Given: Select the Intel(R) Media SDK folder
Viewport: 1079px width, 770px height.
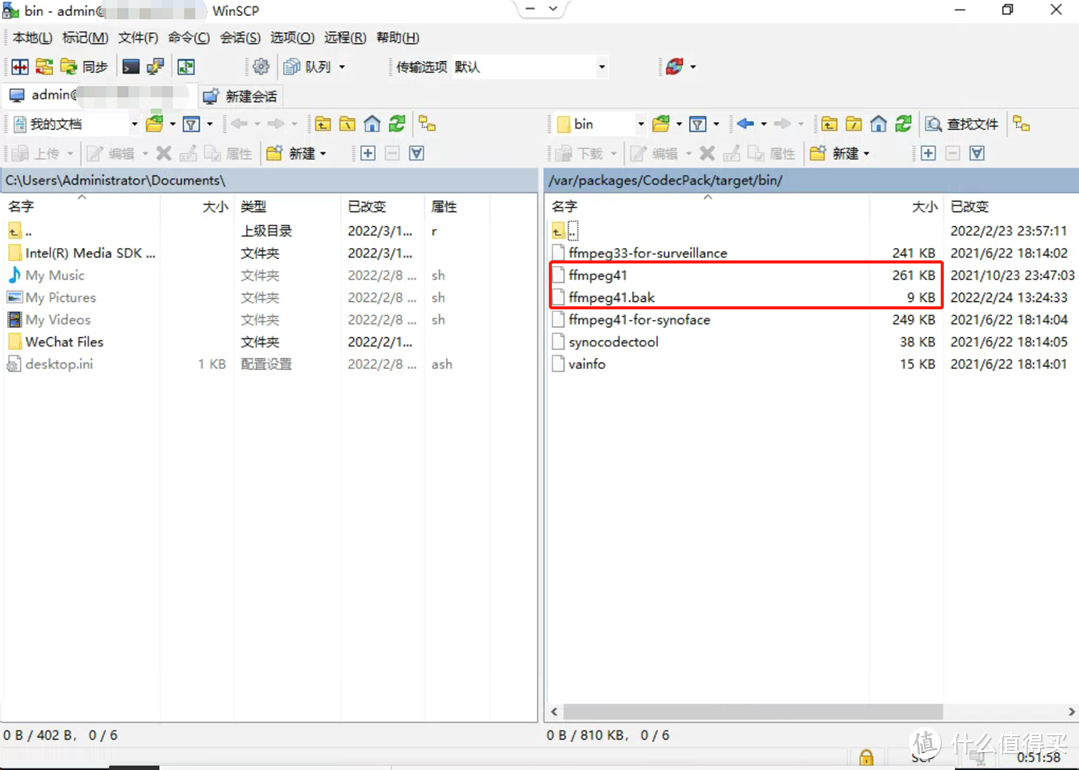Looking at the screenshot, I should [90, 253].
